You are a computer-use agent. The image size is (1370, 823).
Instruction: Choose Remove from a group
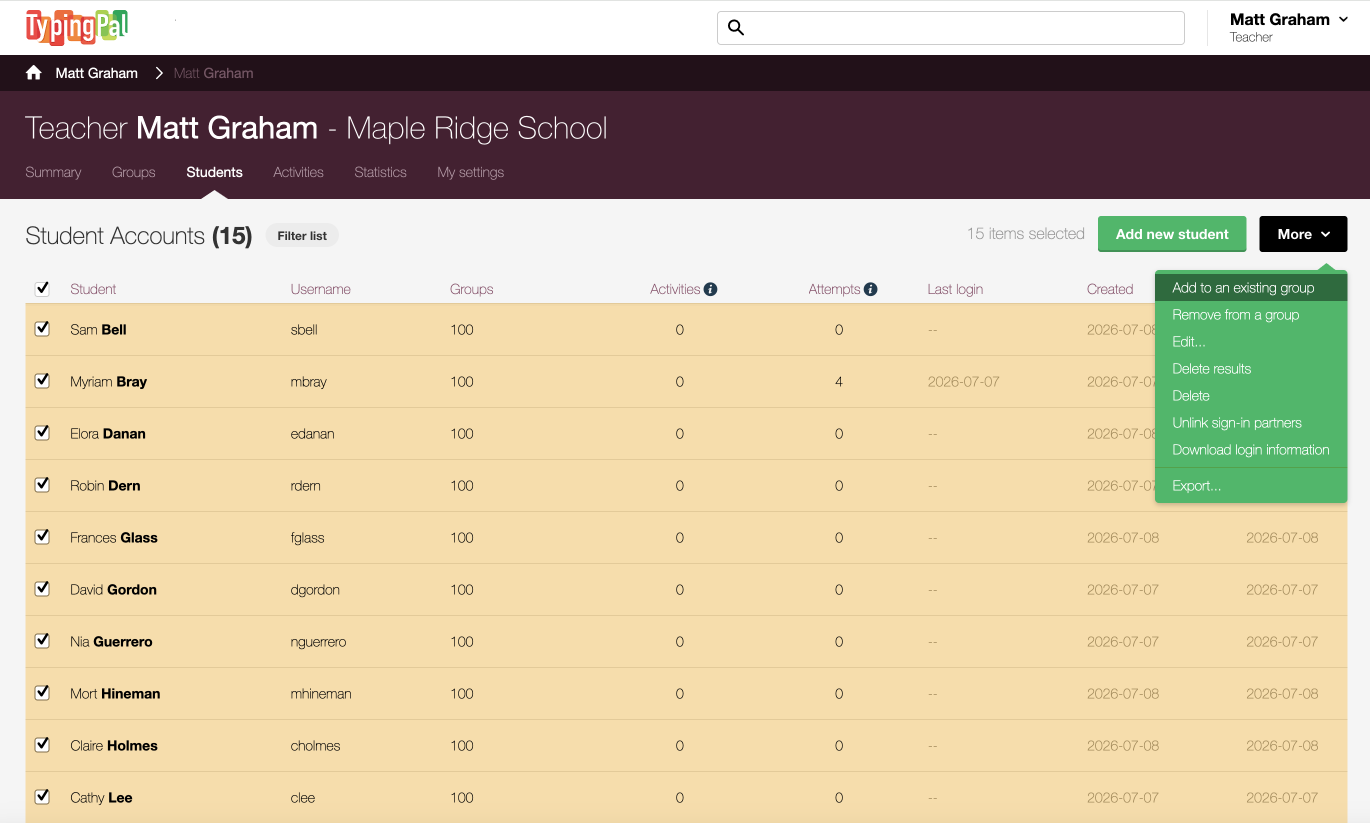[x=1251, y=315]
